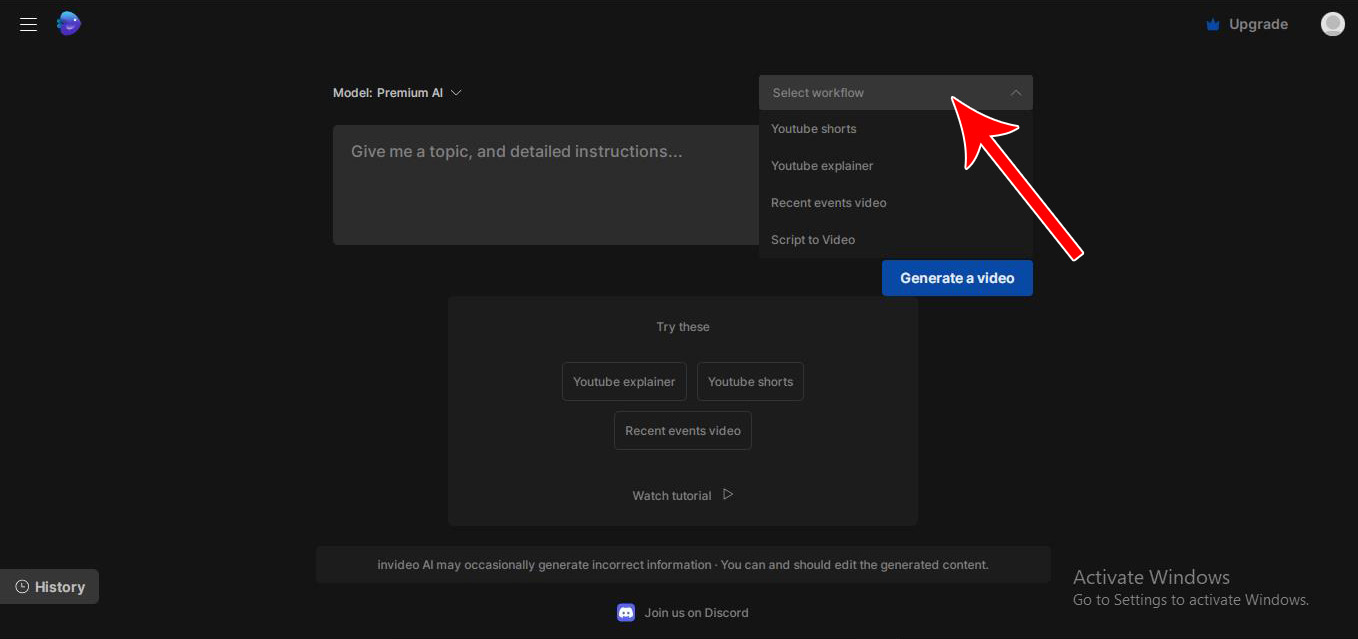Click the chevron next to Premium AI

[x=456, y=93]
